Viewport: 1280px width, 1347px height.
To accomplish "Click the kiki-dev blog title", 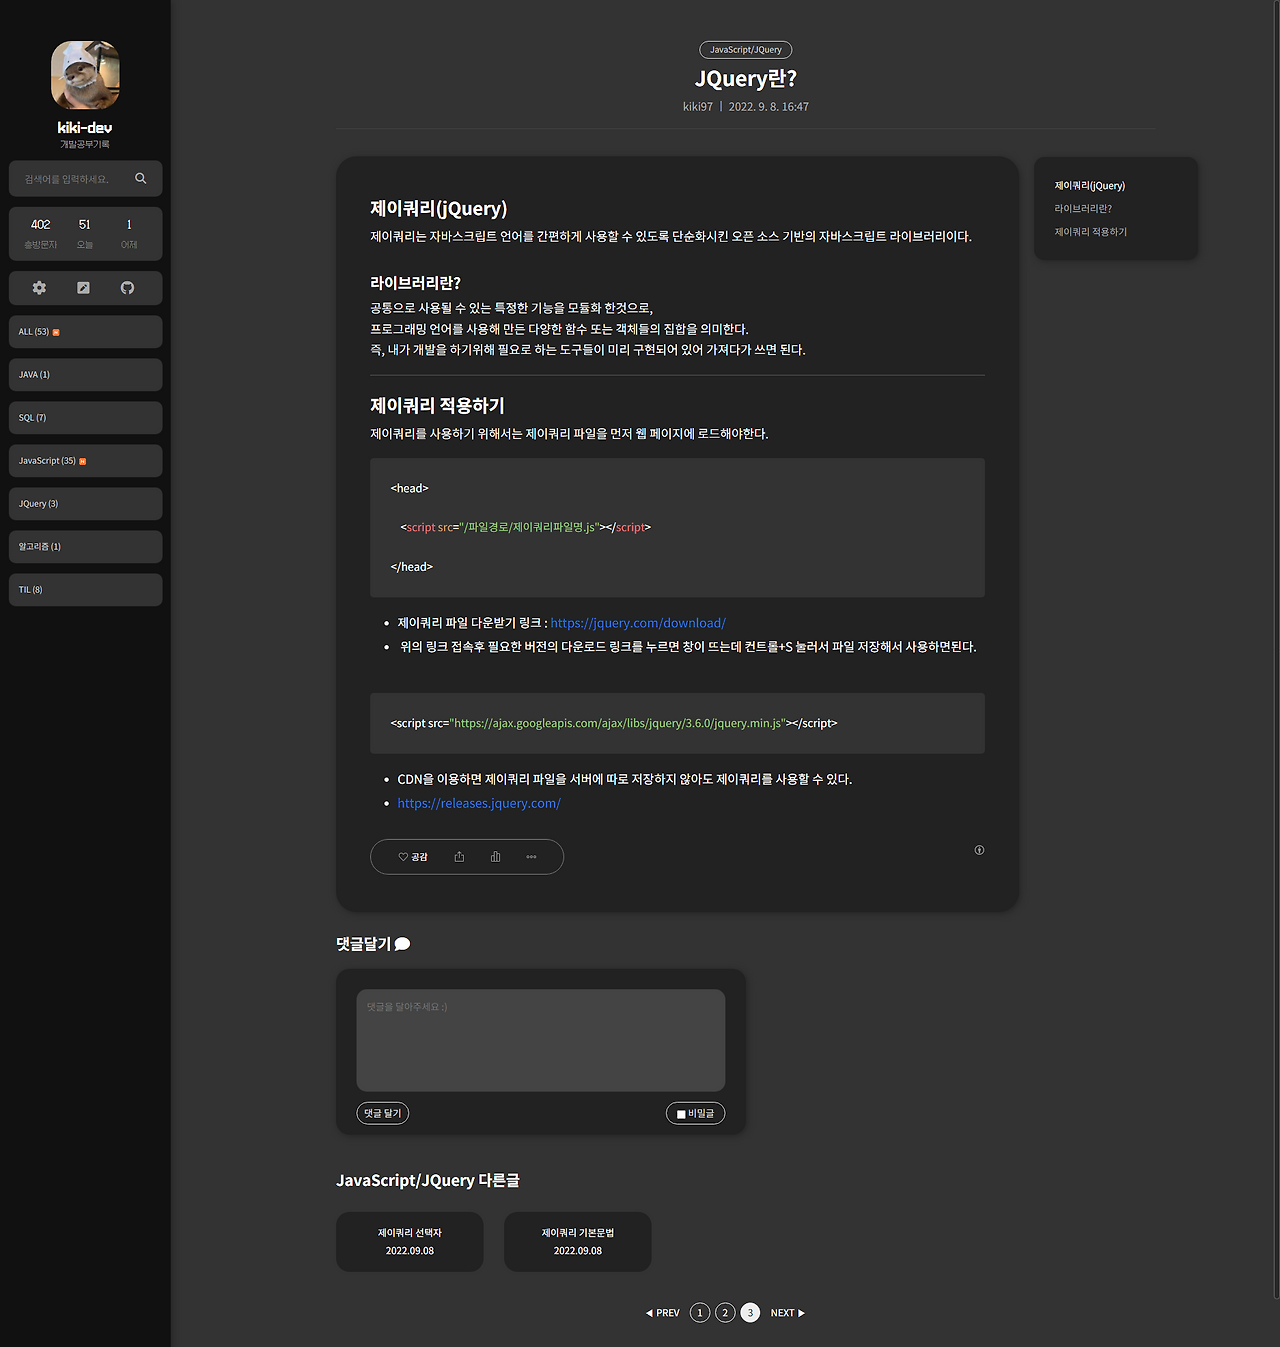I will click(x=85, y=128).
